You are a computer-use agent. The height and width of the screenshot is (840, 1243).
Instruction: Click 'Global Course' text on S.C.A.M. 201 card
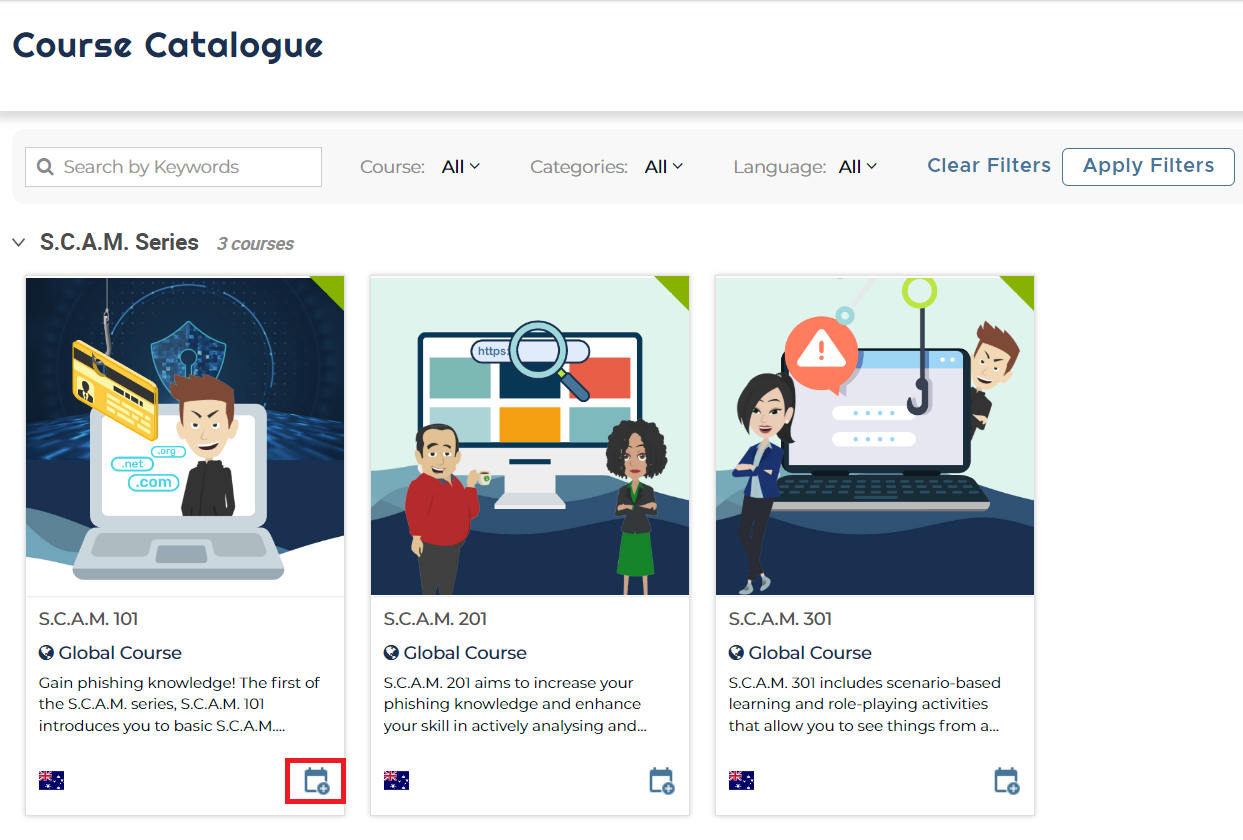[x=465, y=653]
